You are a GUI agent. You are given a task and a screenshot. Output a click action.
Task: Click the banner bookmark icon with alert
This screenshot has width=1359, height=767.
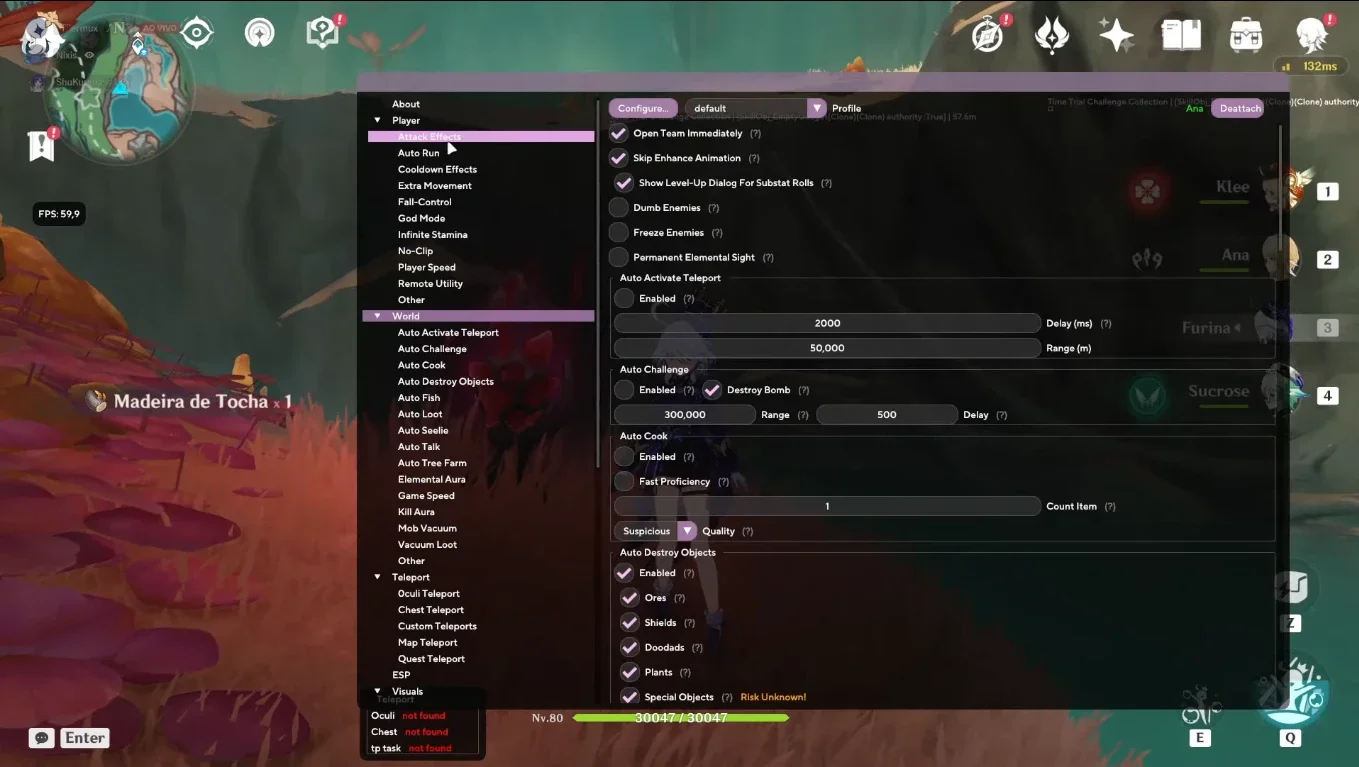coord(41,145)
